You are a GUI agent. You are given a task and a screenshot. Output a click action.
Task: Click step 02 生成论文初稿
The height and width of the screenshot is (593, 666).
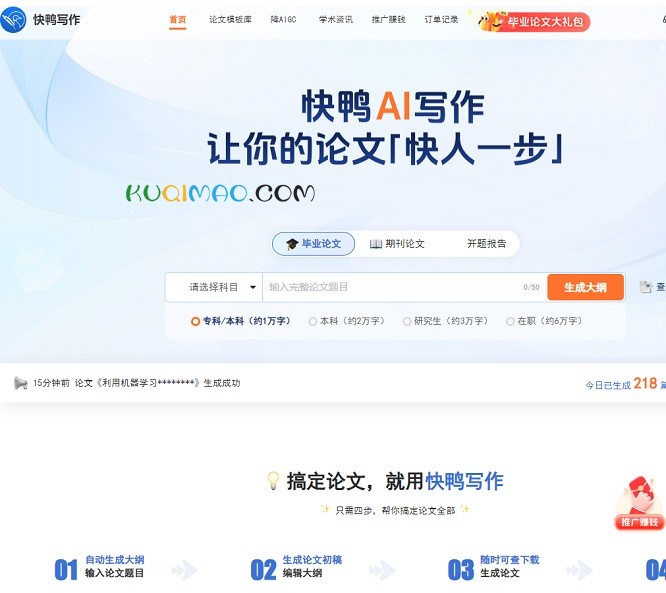pyautogui.click(x=296, y=567)
